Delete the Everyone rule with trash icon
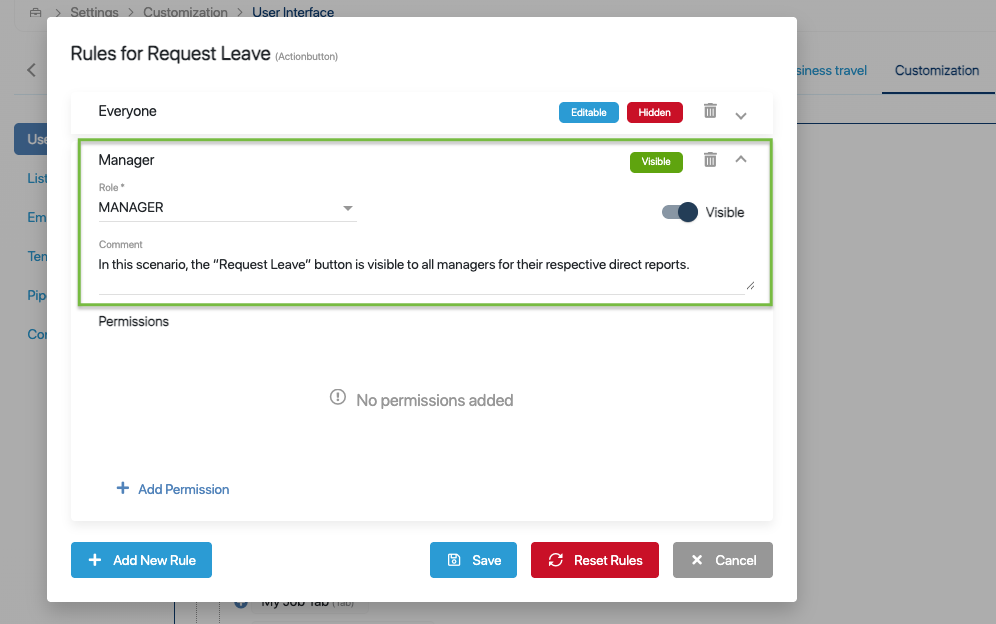Screen dimensions: 996x624 pos(710,111)
